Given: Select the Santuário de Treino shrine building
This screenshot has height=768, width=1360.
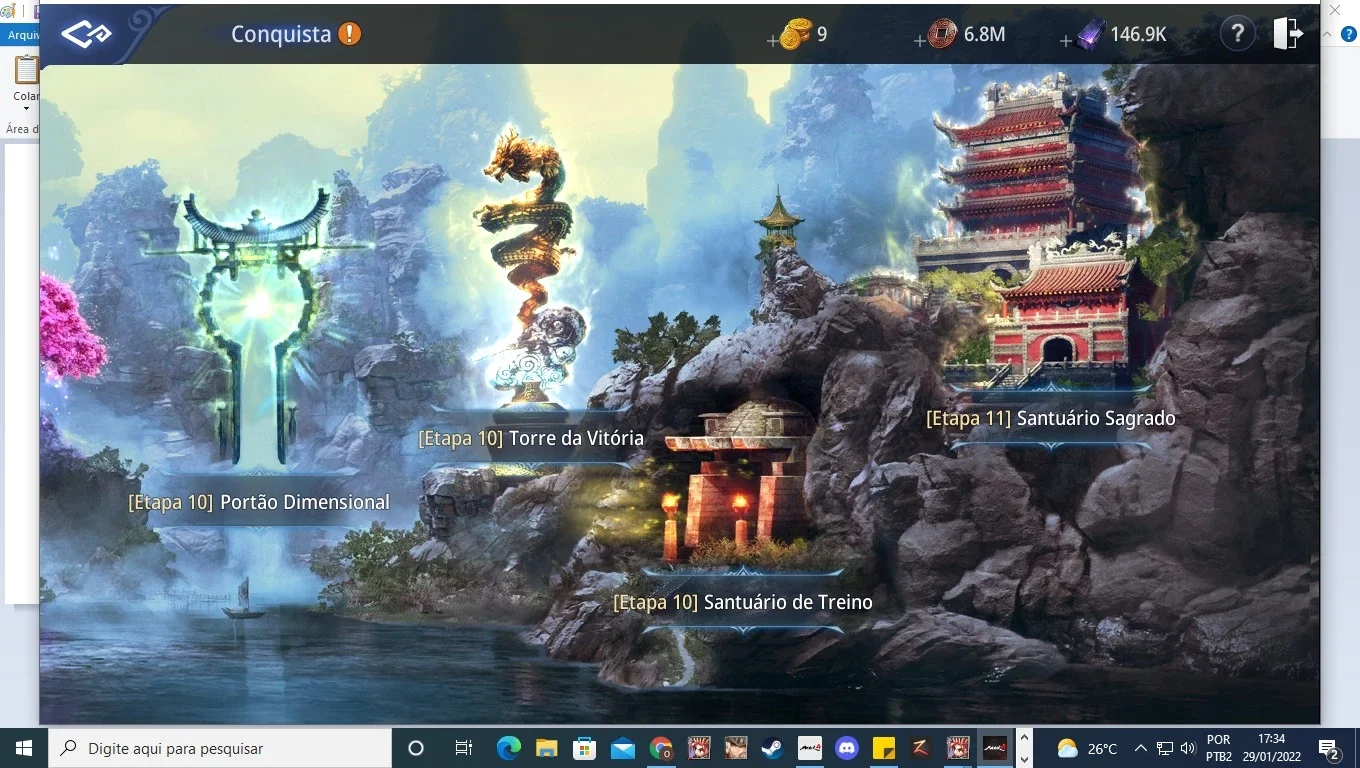Looking at the screenshot, I should pyautogui.click(x=739, y=480).
